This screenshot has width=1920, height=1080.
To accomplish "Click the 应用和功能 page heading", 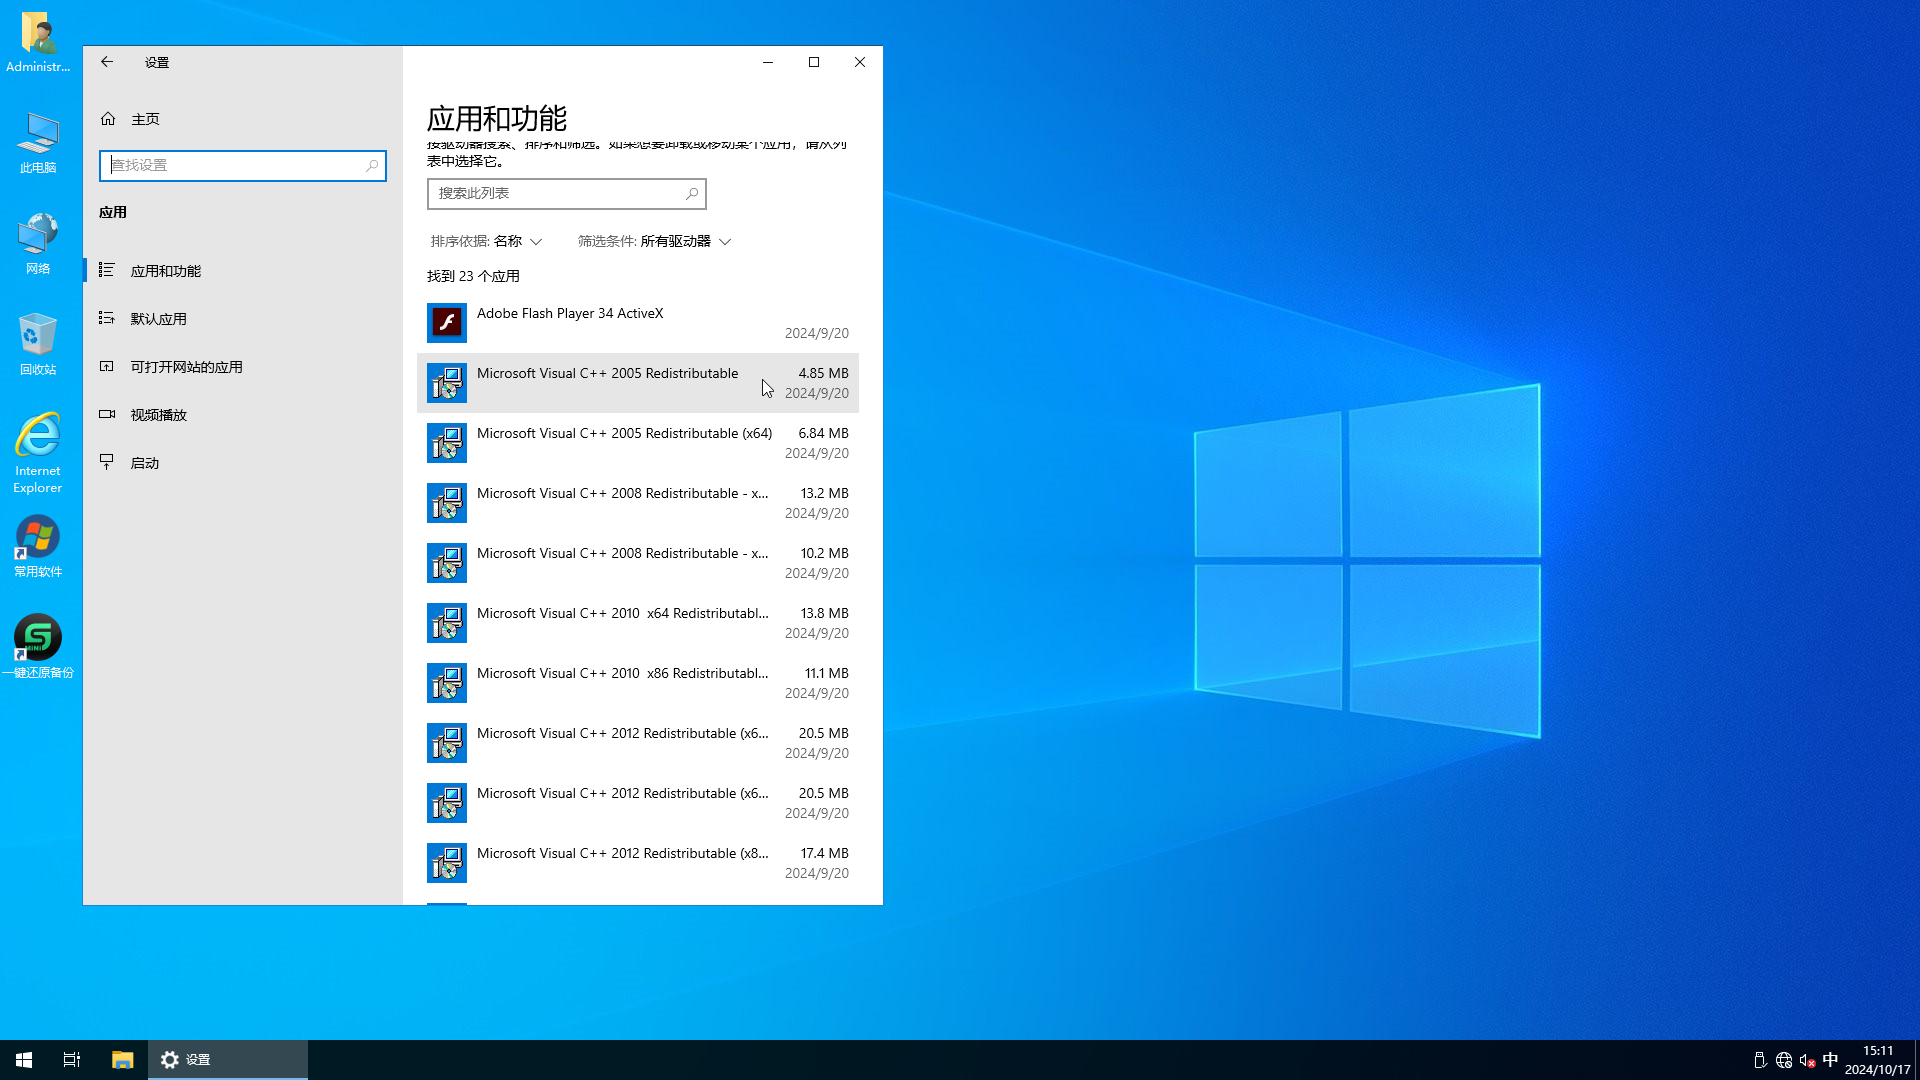I will point(497,119).
